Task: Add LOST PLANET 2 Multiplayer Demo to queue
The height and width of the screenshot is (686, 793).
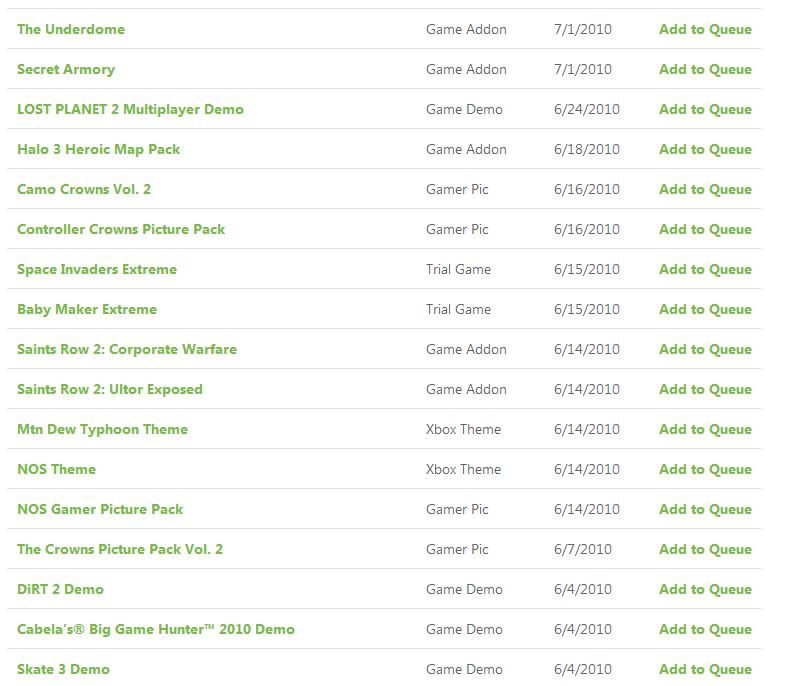Action: tap(705, 109)
